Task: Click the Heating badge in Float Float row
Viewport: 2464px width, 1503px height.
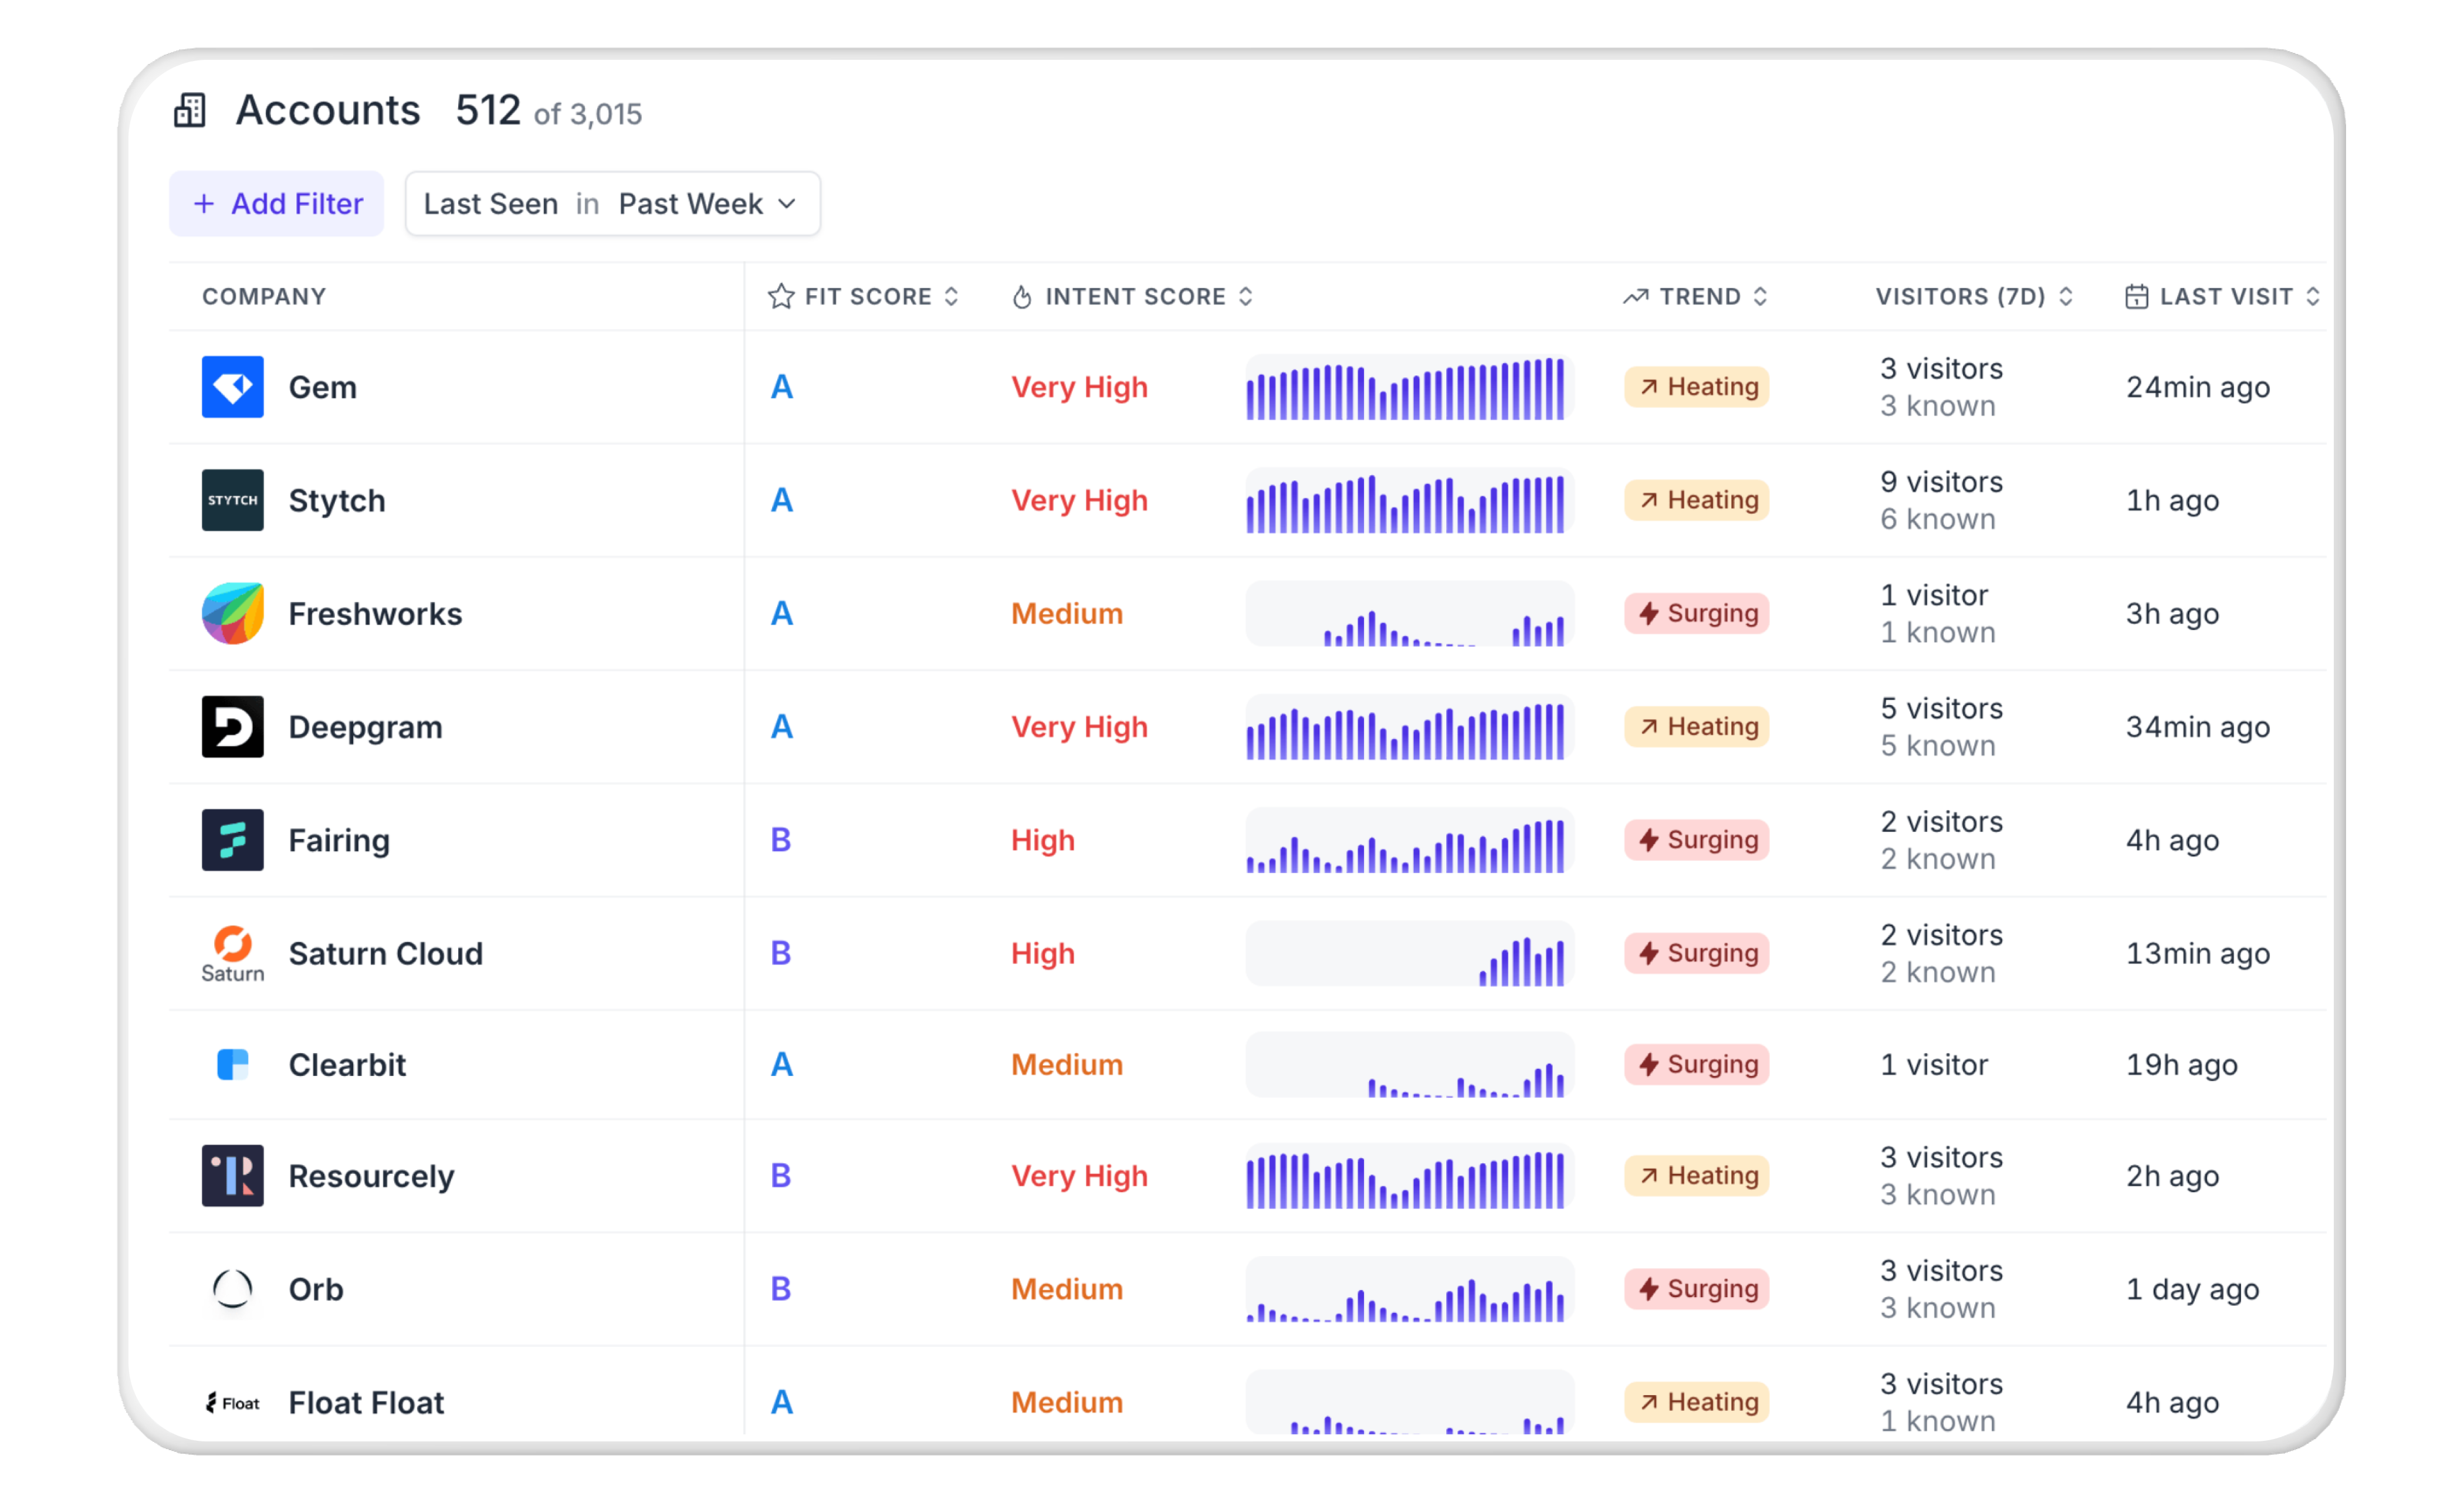Action: pyautogui.click(x=1697, y=1403)
